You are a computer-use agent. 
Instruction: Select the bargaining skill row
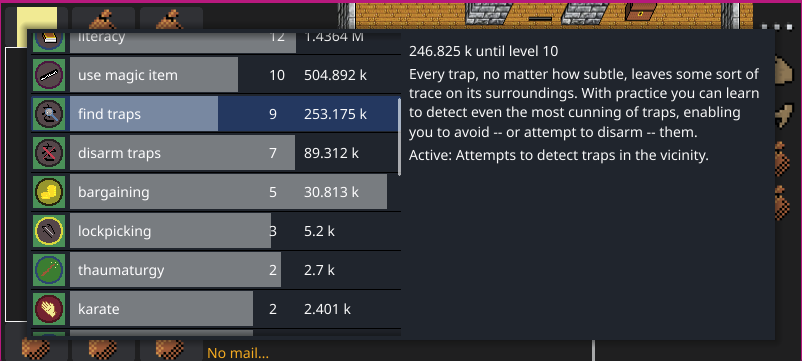215,192
